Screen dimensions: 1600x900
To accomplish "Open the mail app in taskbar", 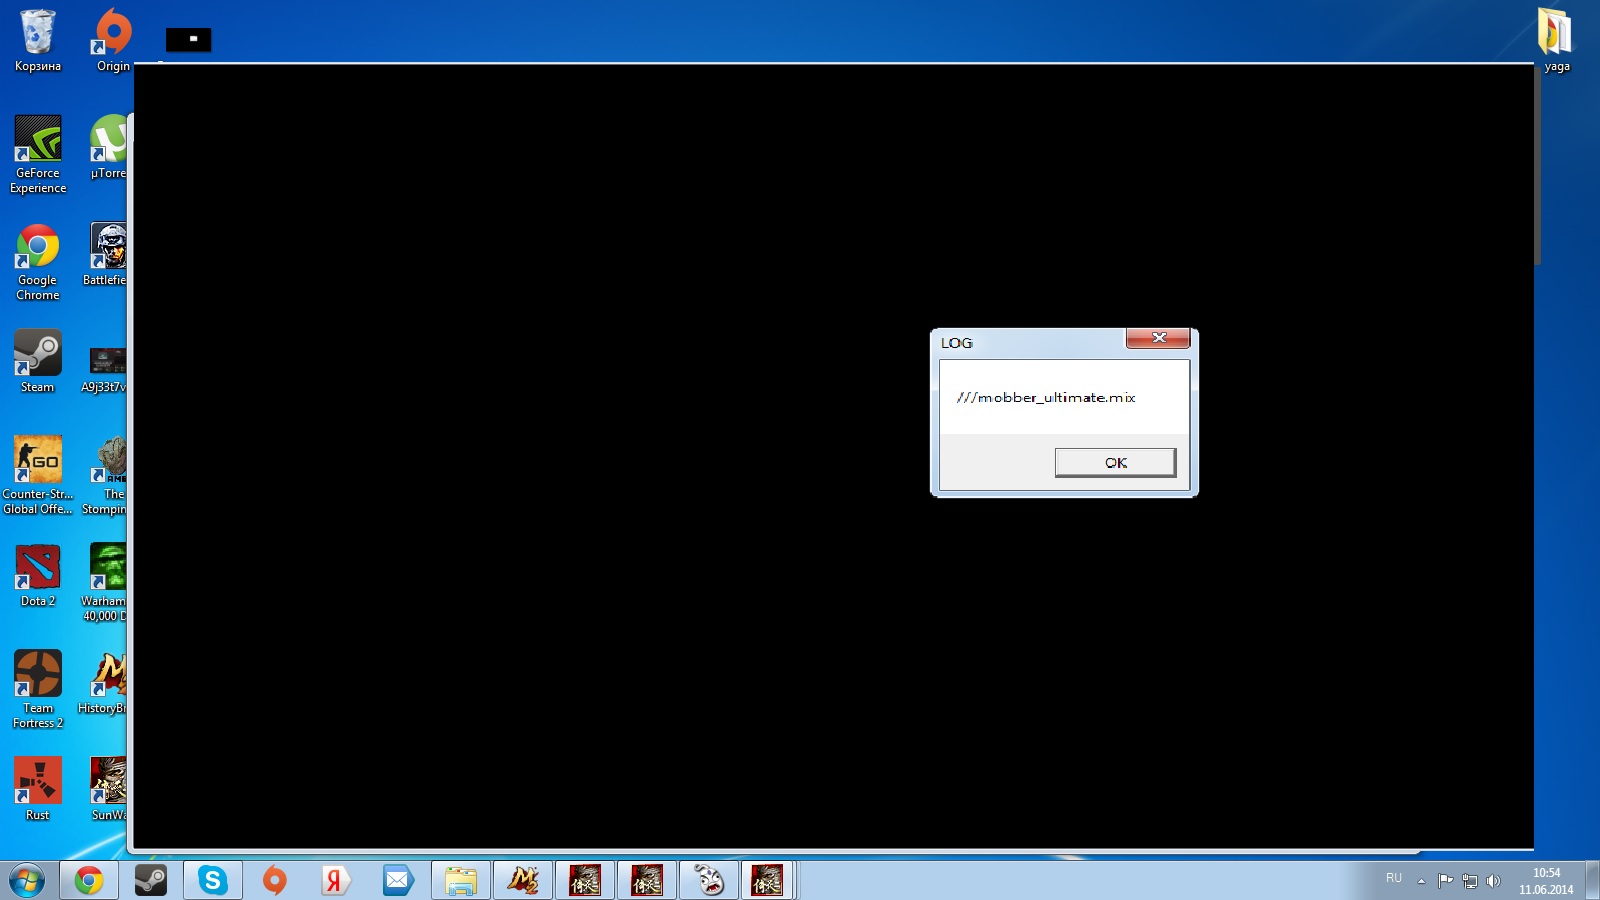I will tap(398, 881).
